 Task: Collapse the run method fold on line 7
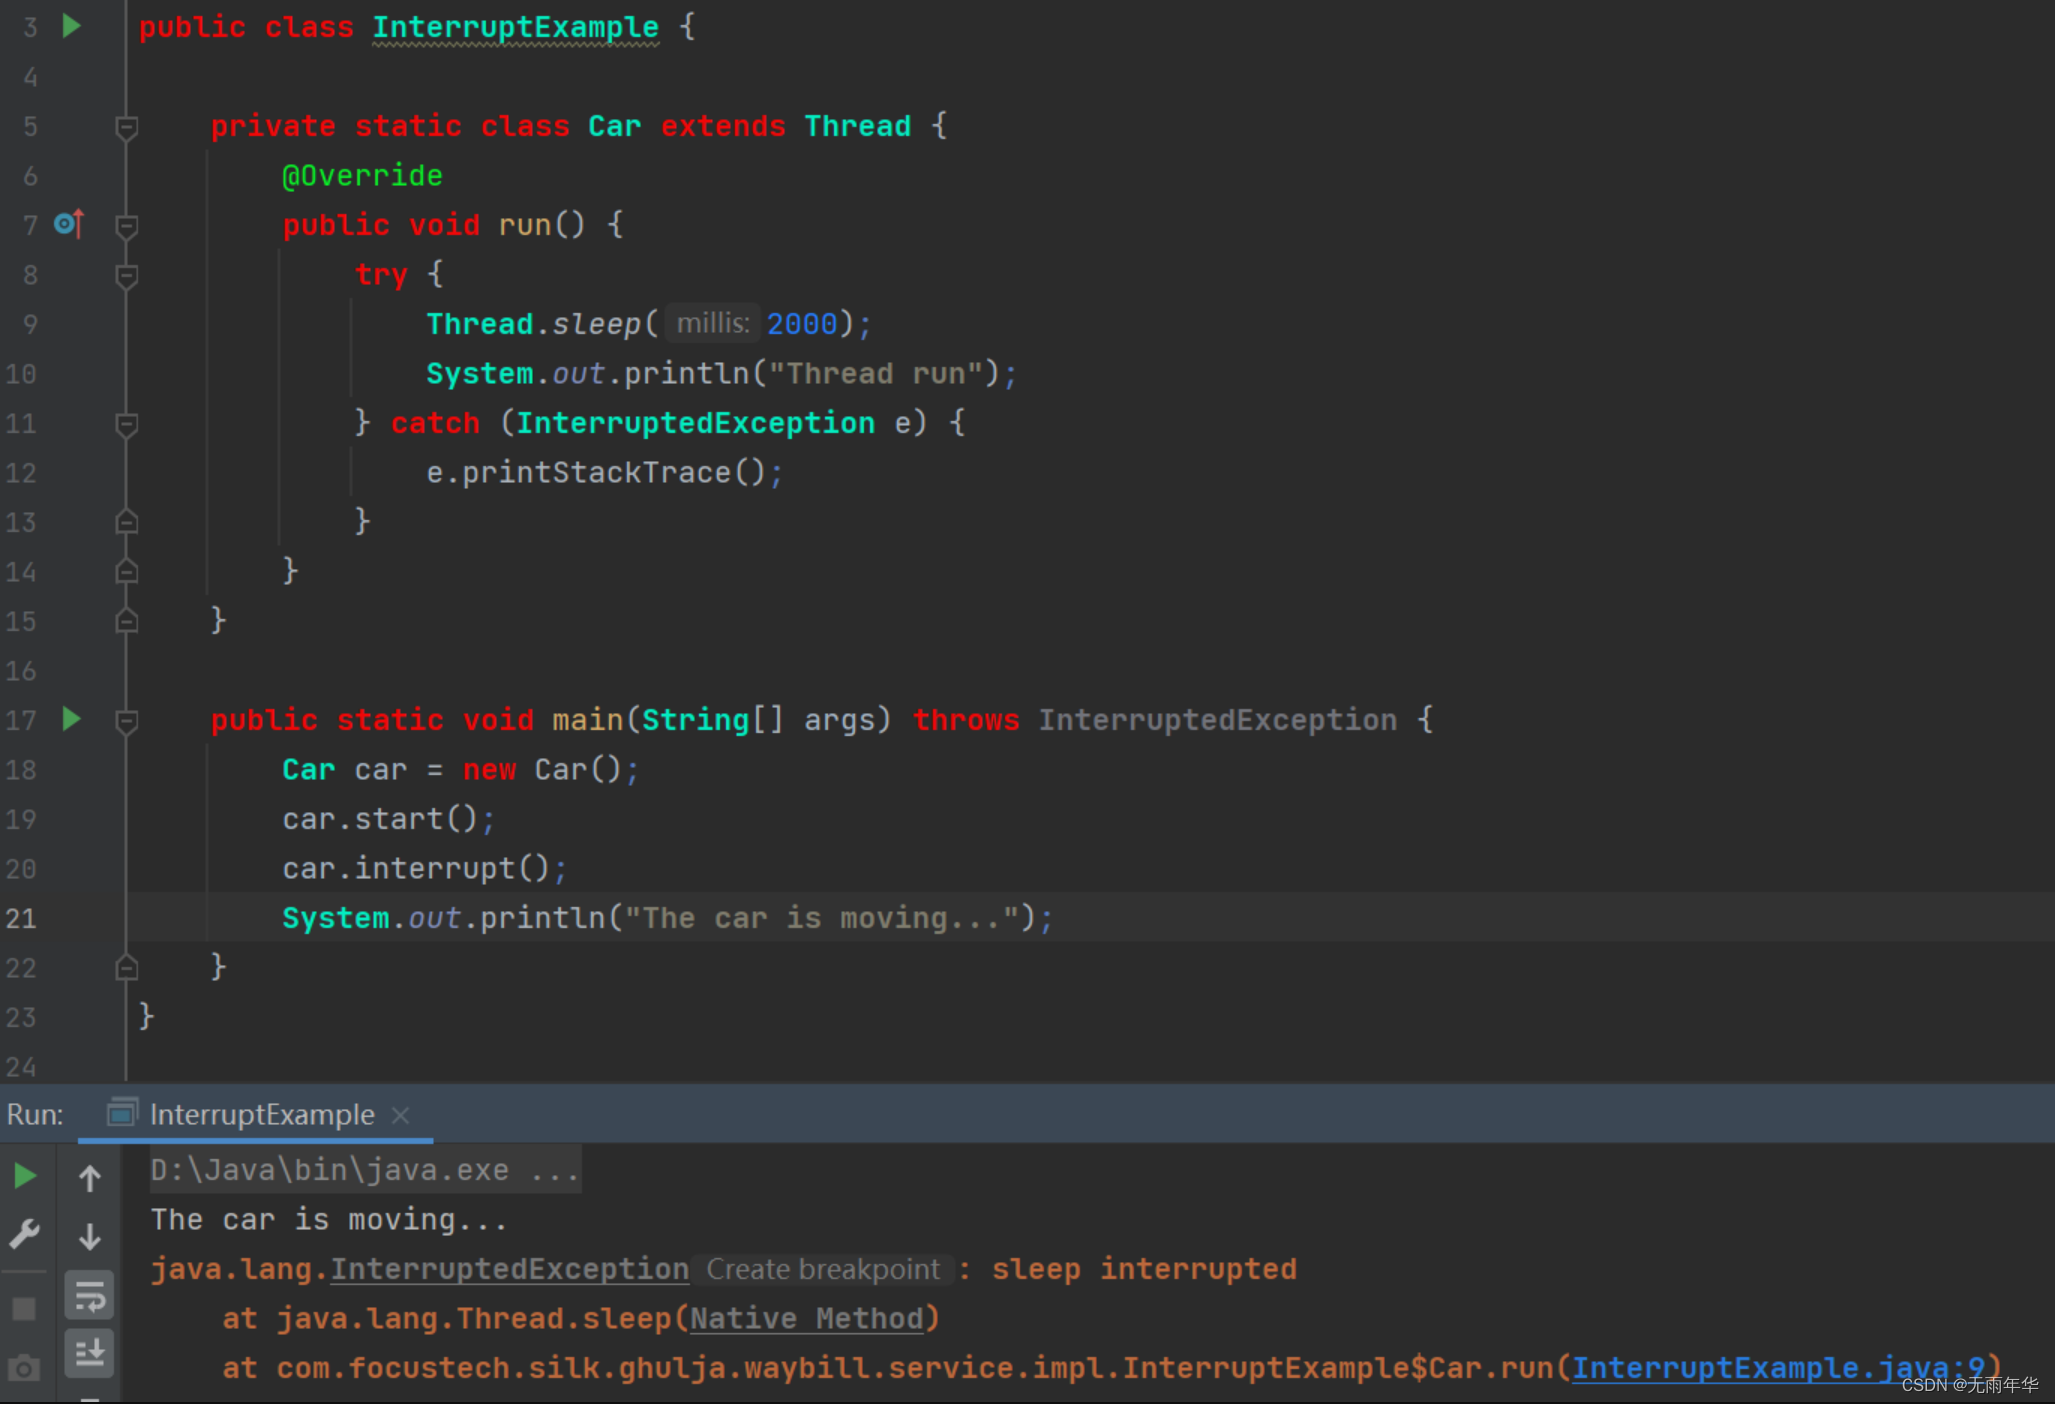(127, 226)
